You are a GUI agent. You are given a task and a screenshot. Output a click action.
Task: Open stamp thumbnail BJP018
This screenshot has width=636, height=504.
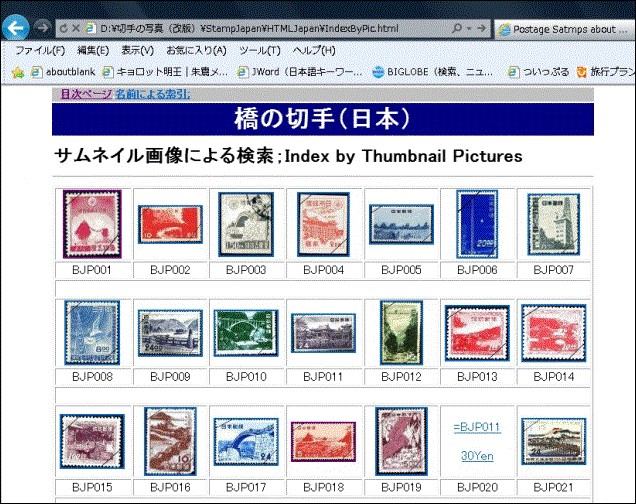click(323, 441)
